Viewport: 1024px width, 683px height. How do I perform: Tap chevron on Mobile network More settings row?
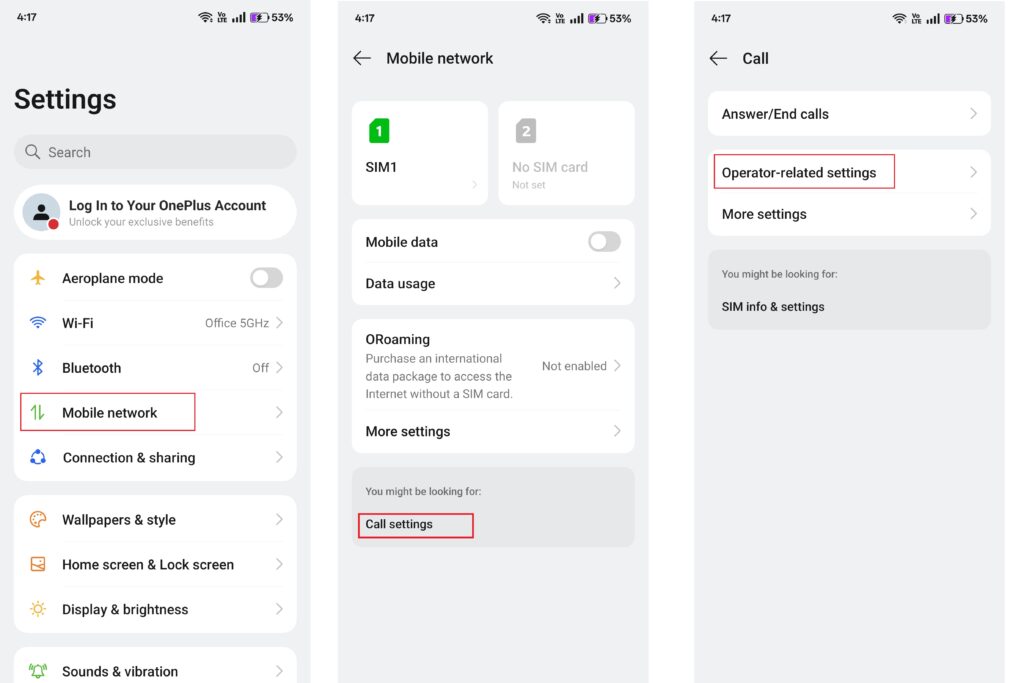[x=617, y=431]
